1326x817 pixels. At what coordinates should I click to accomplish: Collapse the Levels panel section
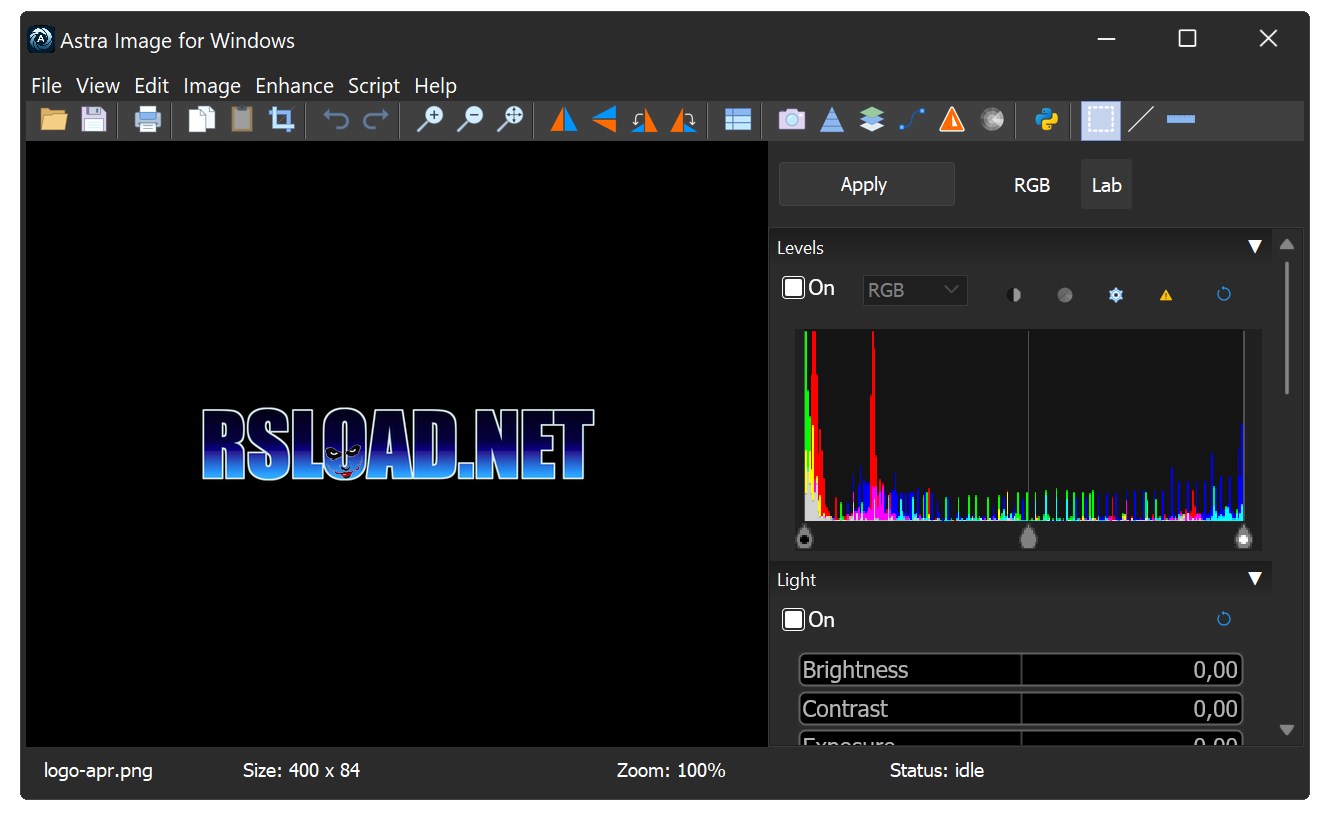(x=1255, y=247)
